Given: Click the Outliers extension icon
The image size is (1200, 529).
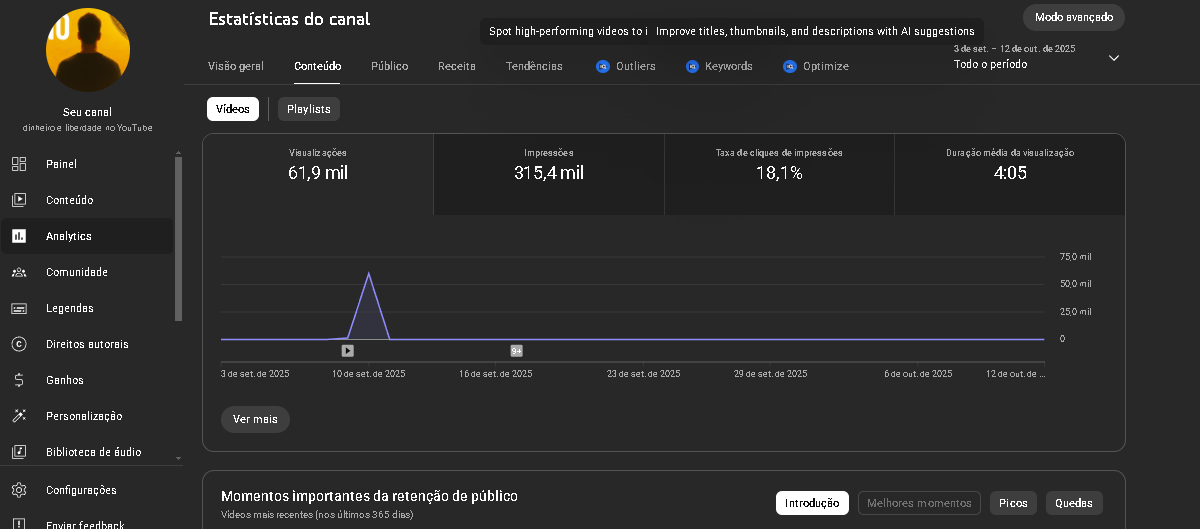Looking at the screenshot, I should pyautogui.click(x=603, y=66).
